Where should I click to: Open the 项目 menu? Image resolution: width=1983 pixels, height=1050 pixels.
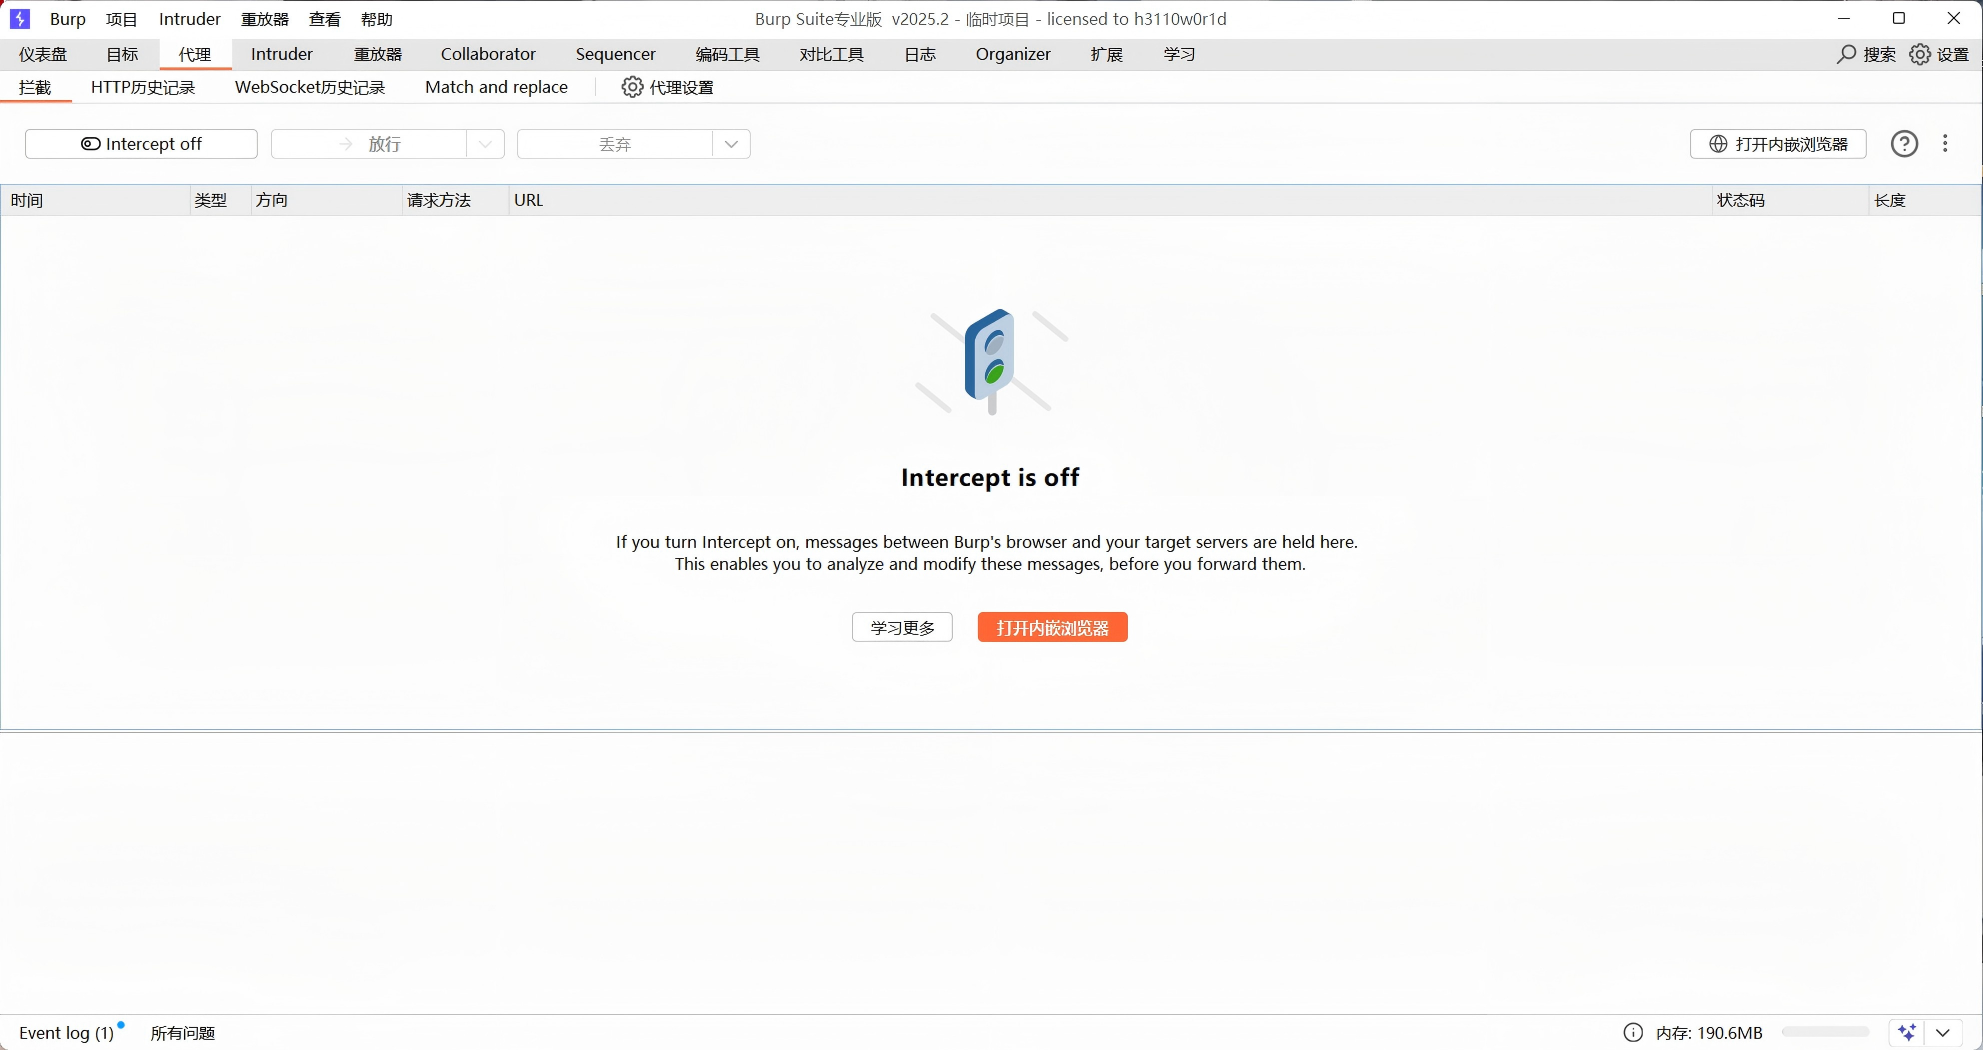click(x=122, y=19)
